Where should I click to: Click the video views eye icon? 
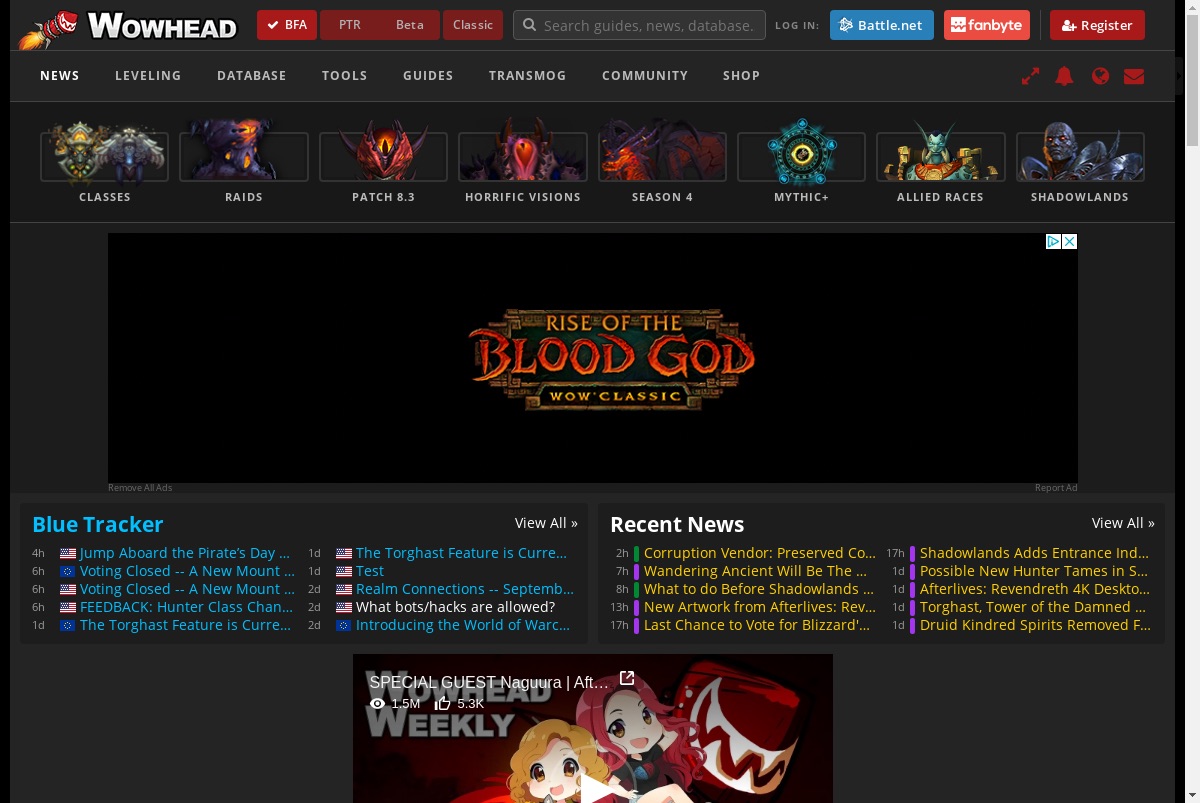pyautogui.click(x=377, y=704)
